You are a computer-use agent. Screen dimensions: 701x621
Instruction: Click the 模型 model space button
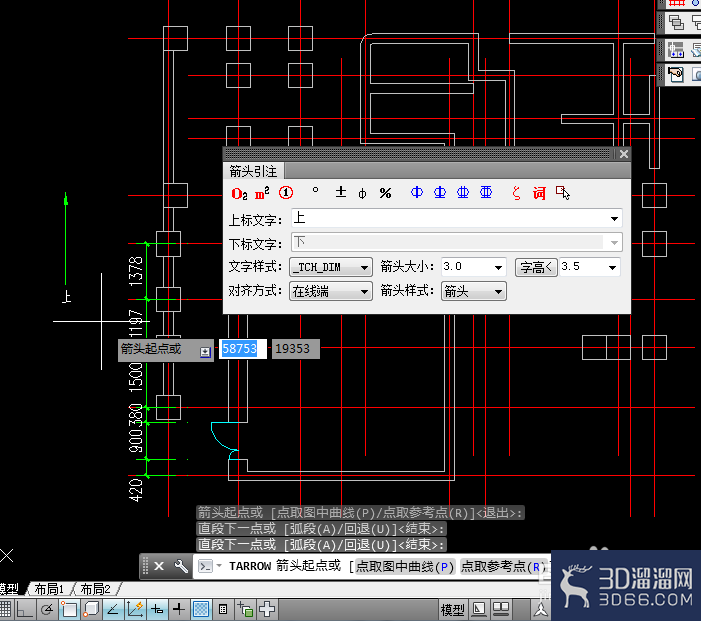(452, 609)
